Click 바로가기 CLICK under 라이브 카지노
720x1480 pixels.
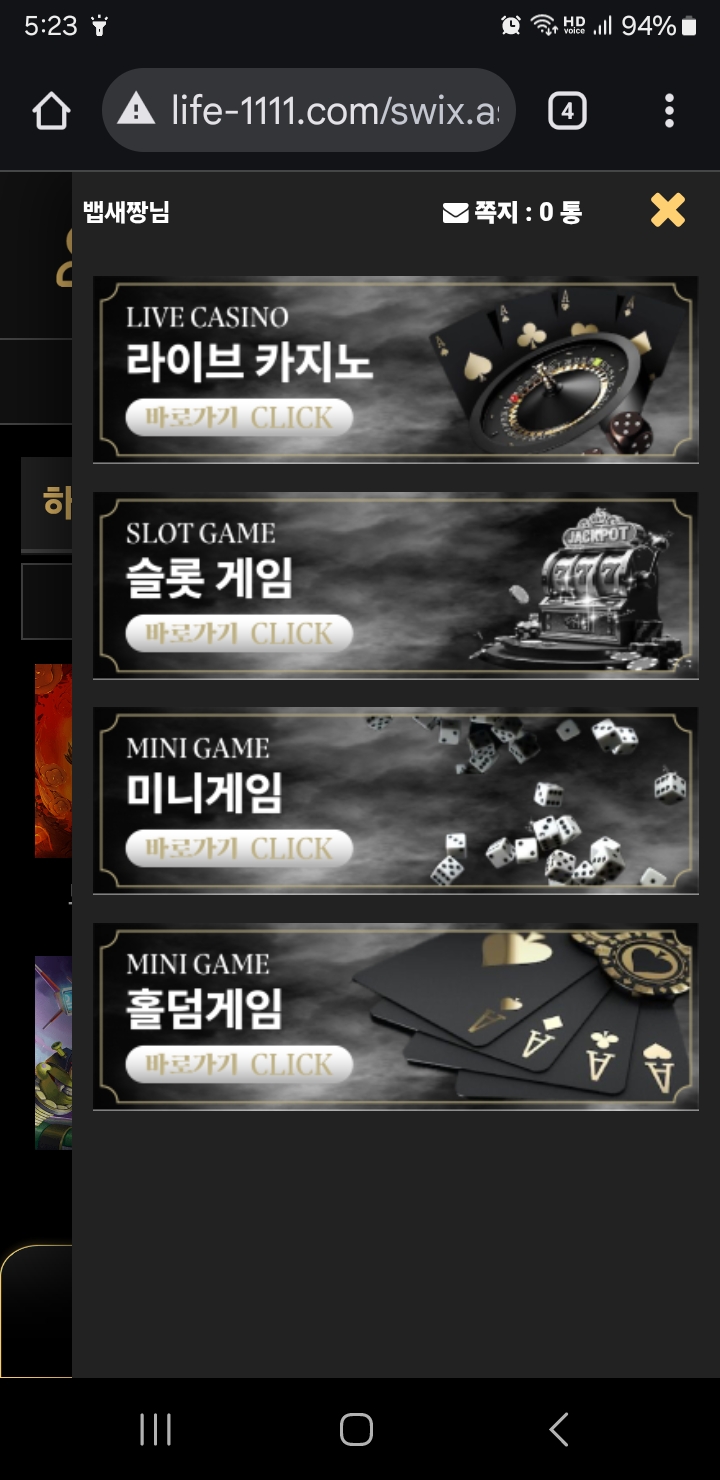click(x=239, y=417)
